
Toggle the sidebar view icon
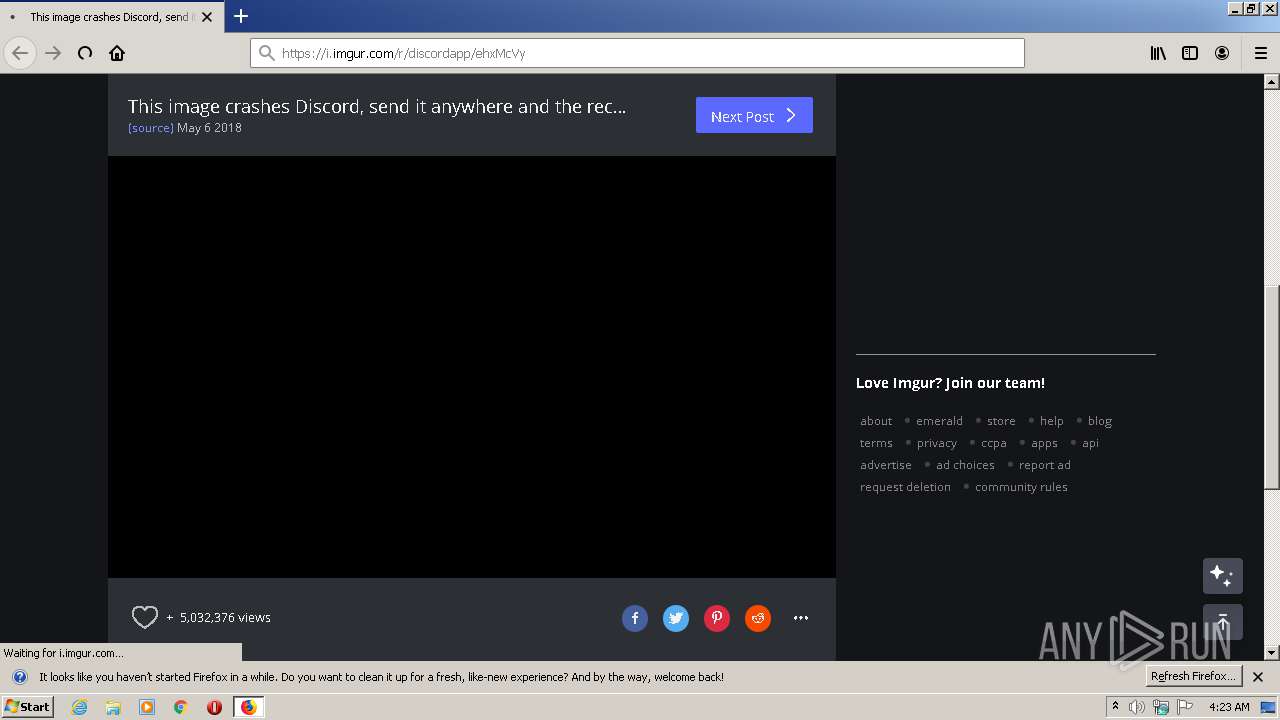(1190, 53)
